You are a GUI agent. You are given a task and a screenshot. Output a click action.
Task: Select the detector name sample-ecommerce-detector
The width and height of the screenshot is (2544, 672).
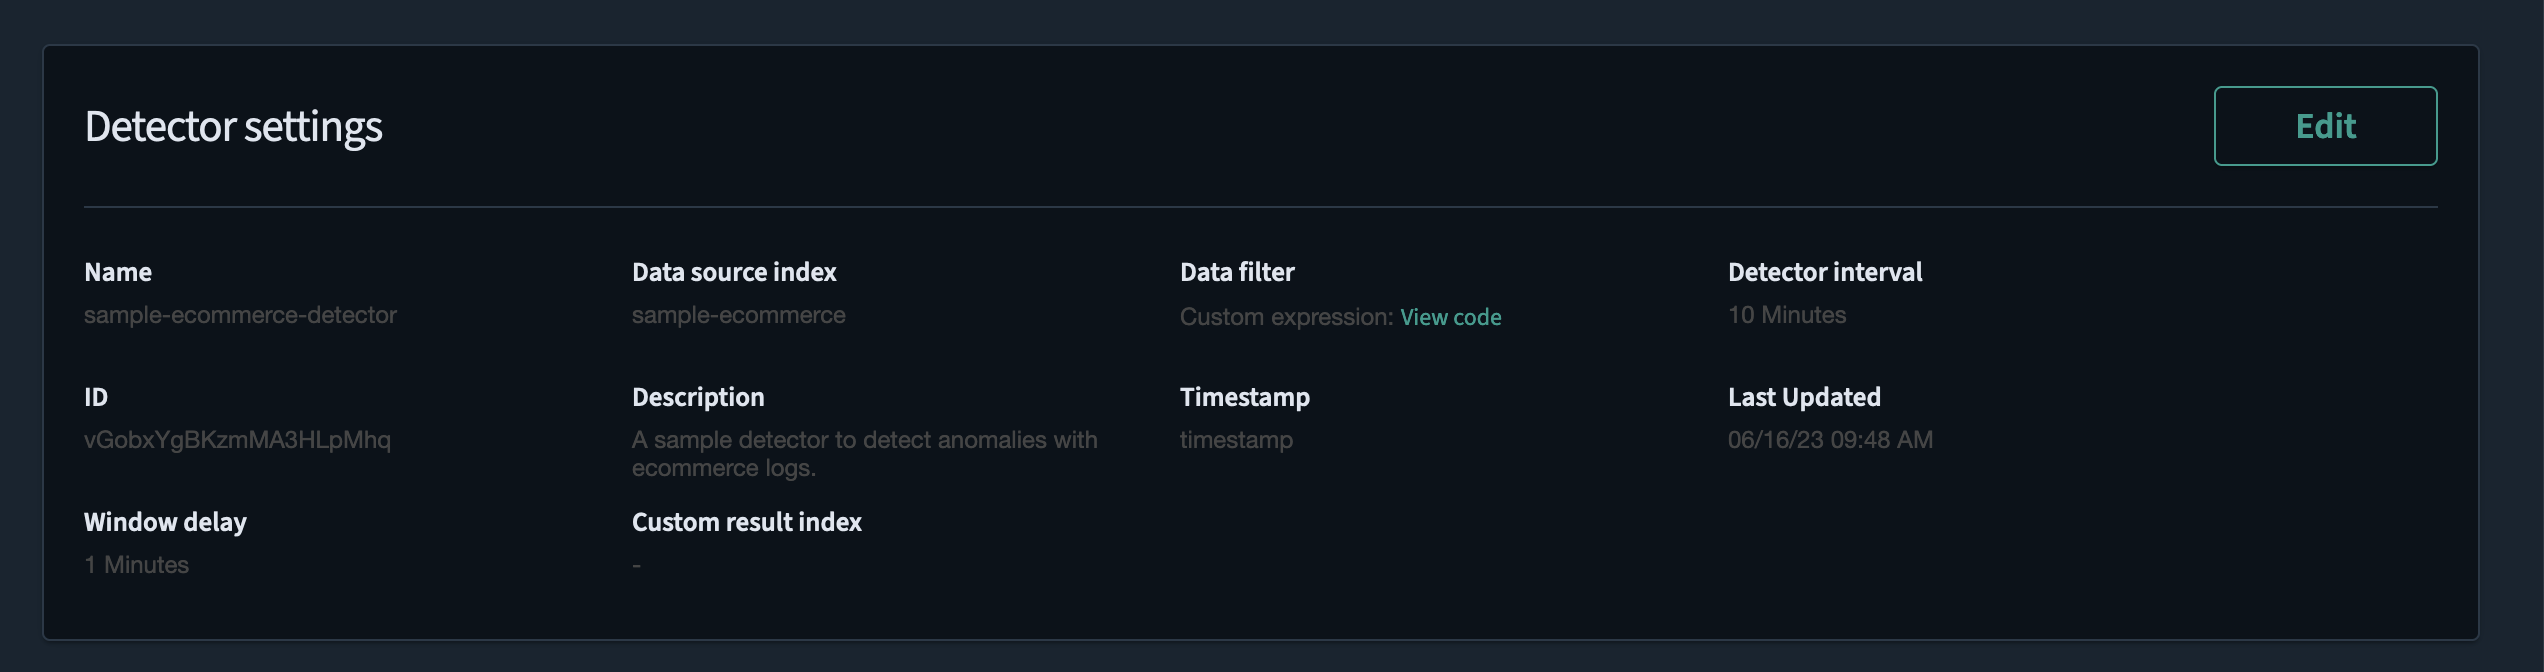pos(240,315)
